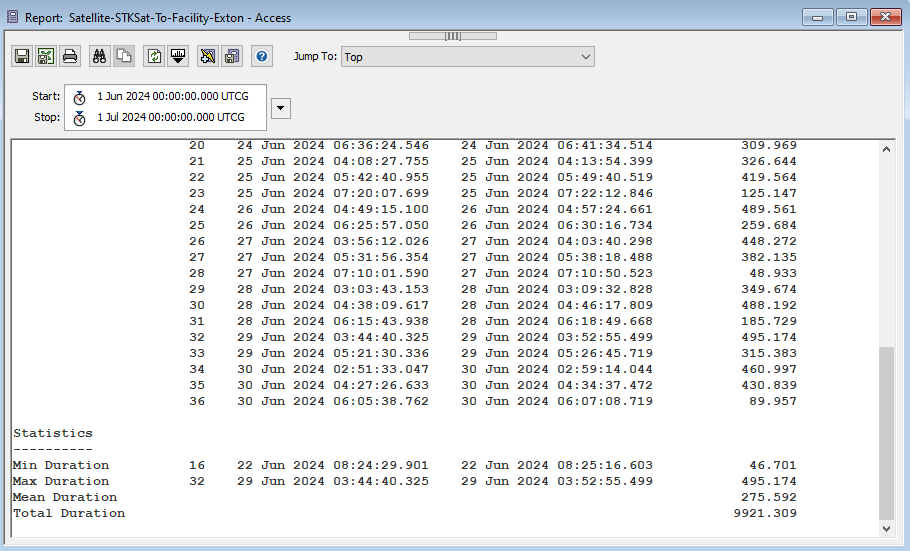Open the Help question mark icon

coord(262,56)
